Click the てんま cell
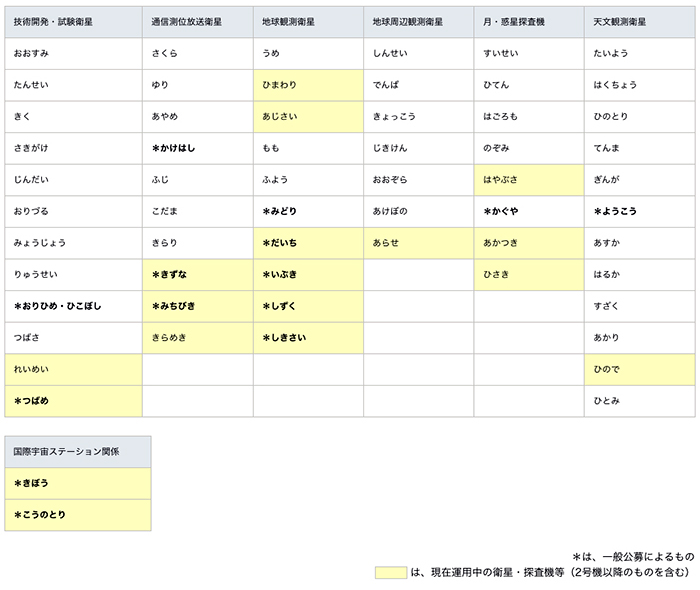The height and width of the screenshot is (590, 700). 640,149
